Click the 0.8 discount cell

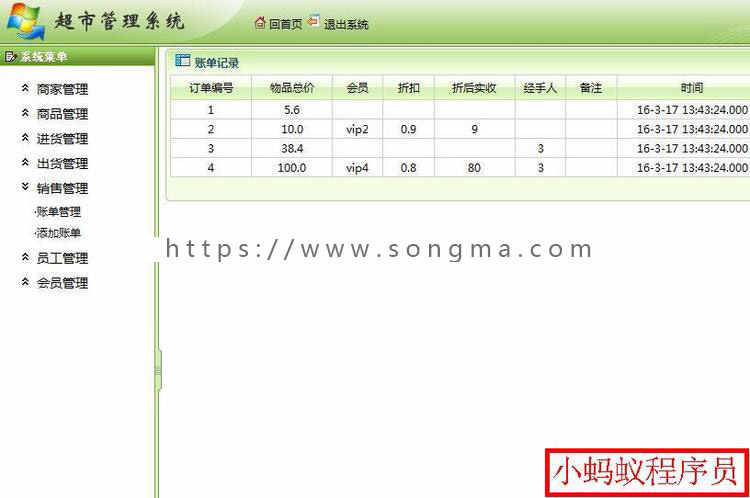coord(408,168)
